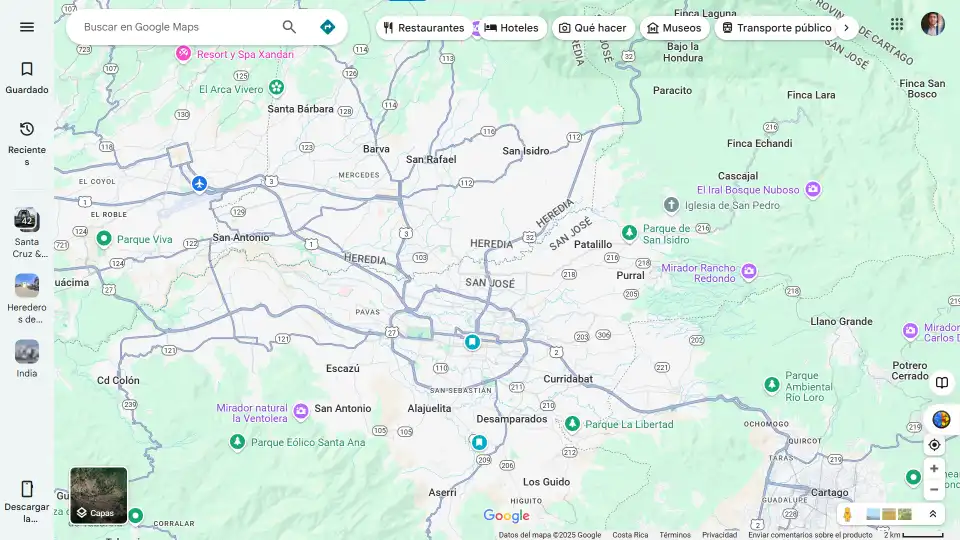Screen dimensions: 960x540
Task: Toggle the globe view button
Action: pyautogui.click(x=941, y=419)
